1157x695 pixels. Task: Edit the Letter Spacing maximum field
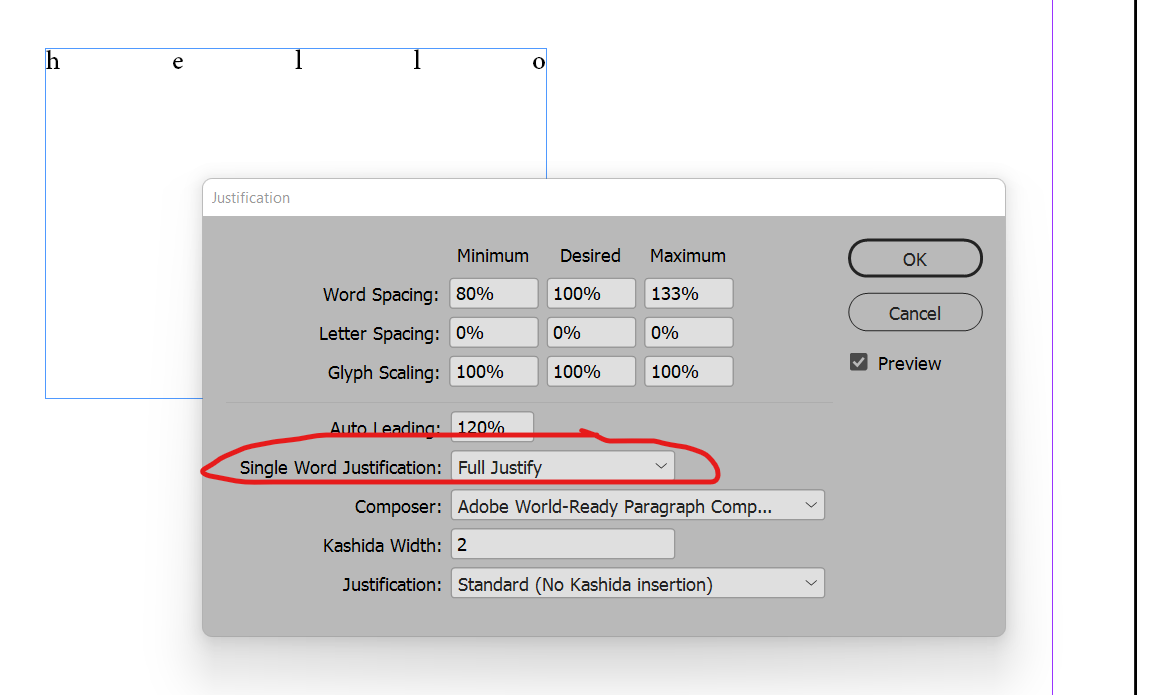[x=688, y=333]
